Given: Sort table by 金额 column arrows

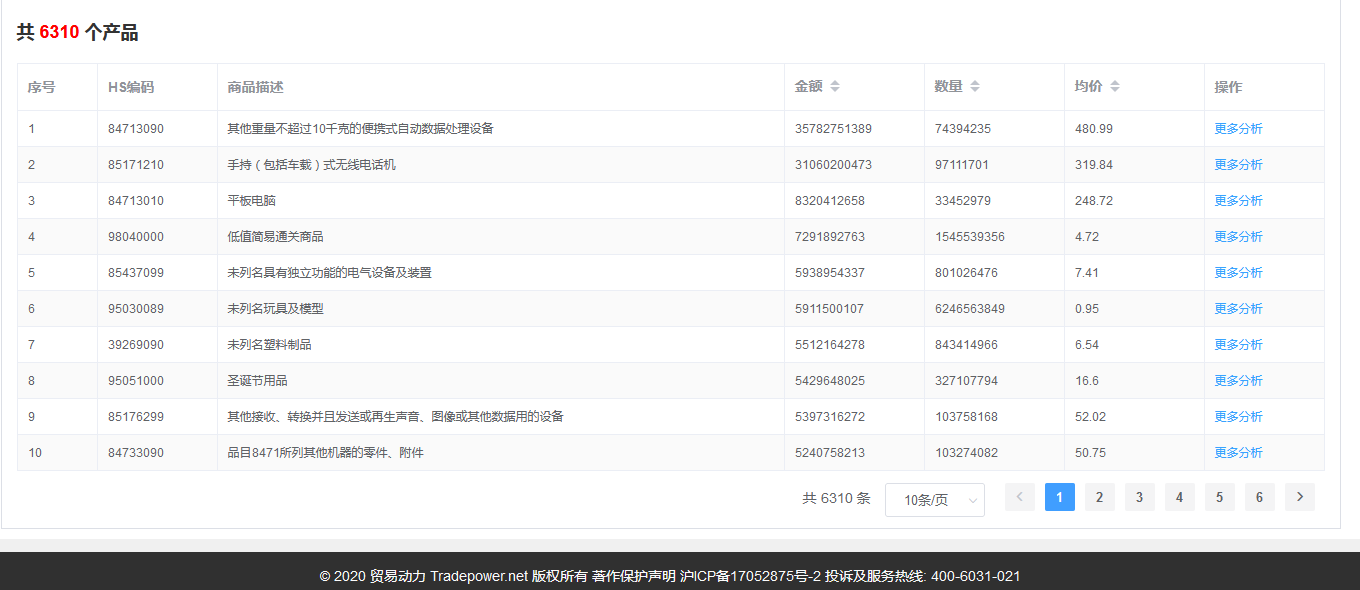Looking at the screenshot, I should click(x=835, y=87).
